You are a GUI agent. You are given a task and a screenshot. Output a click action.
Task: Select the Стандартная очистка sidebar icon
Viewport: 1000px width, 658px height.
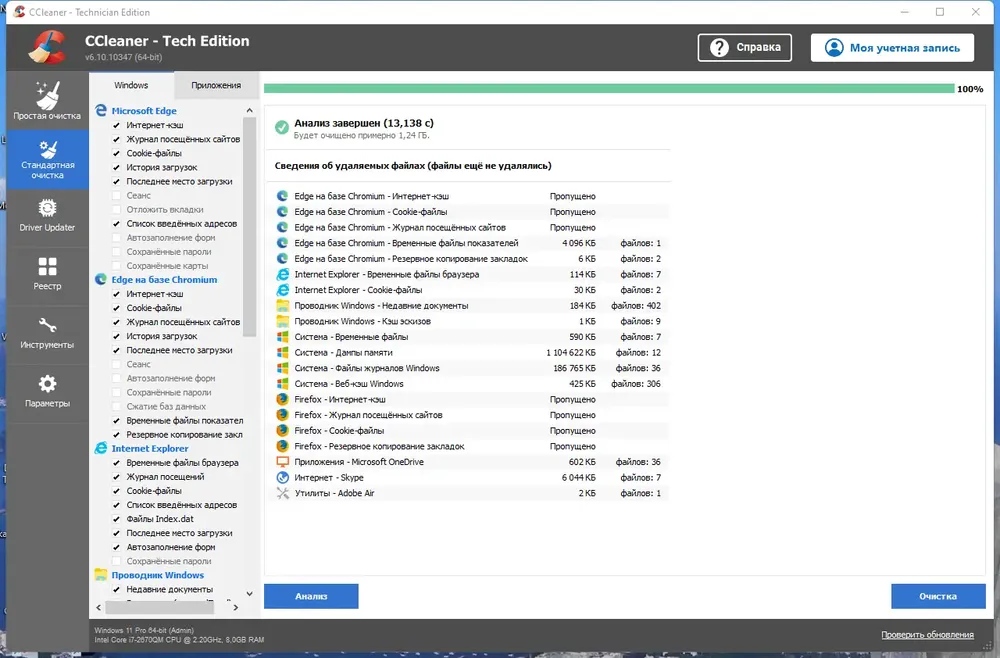(x=47, y=159)
